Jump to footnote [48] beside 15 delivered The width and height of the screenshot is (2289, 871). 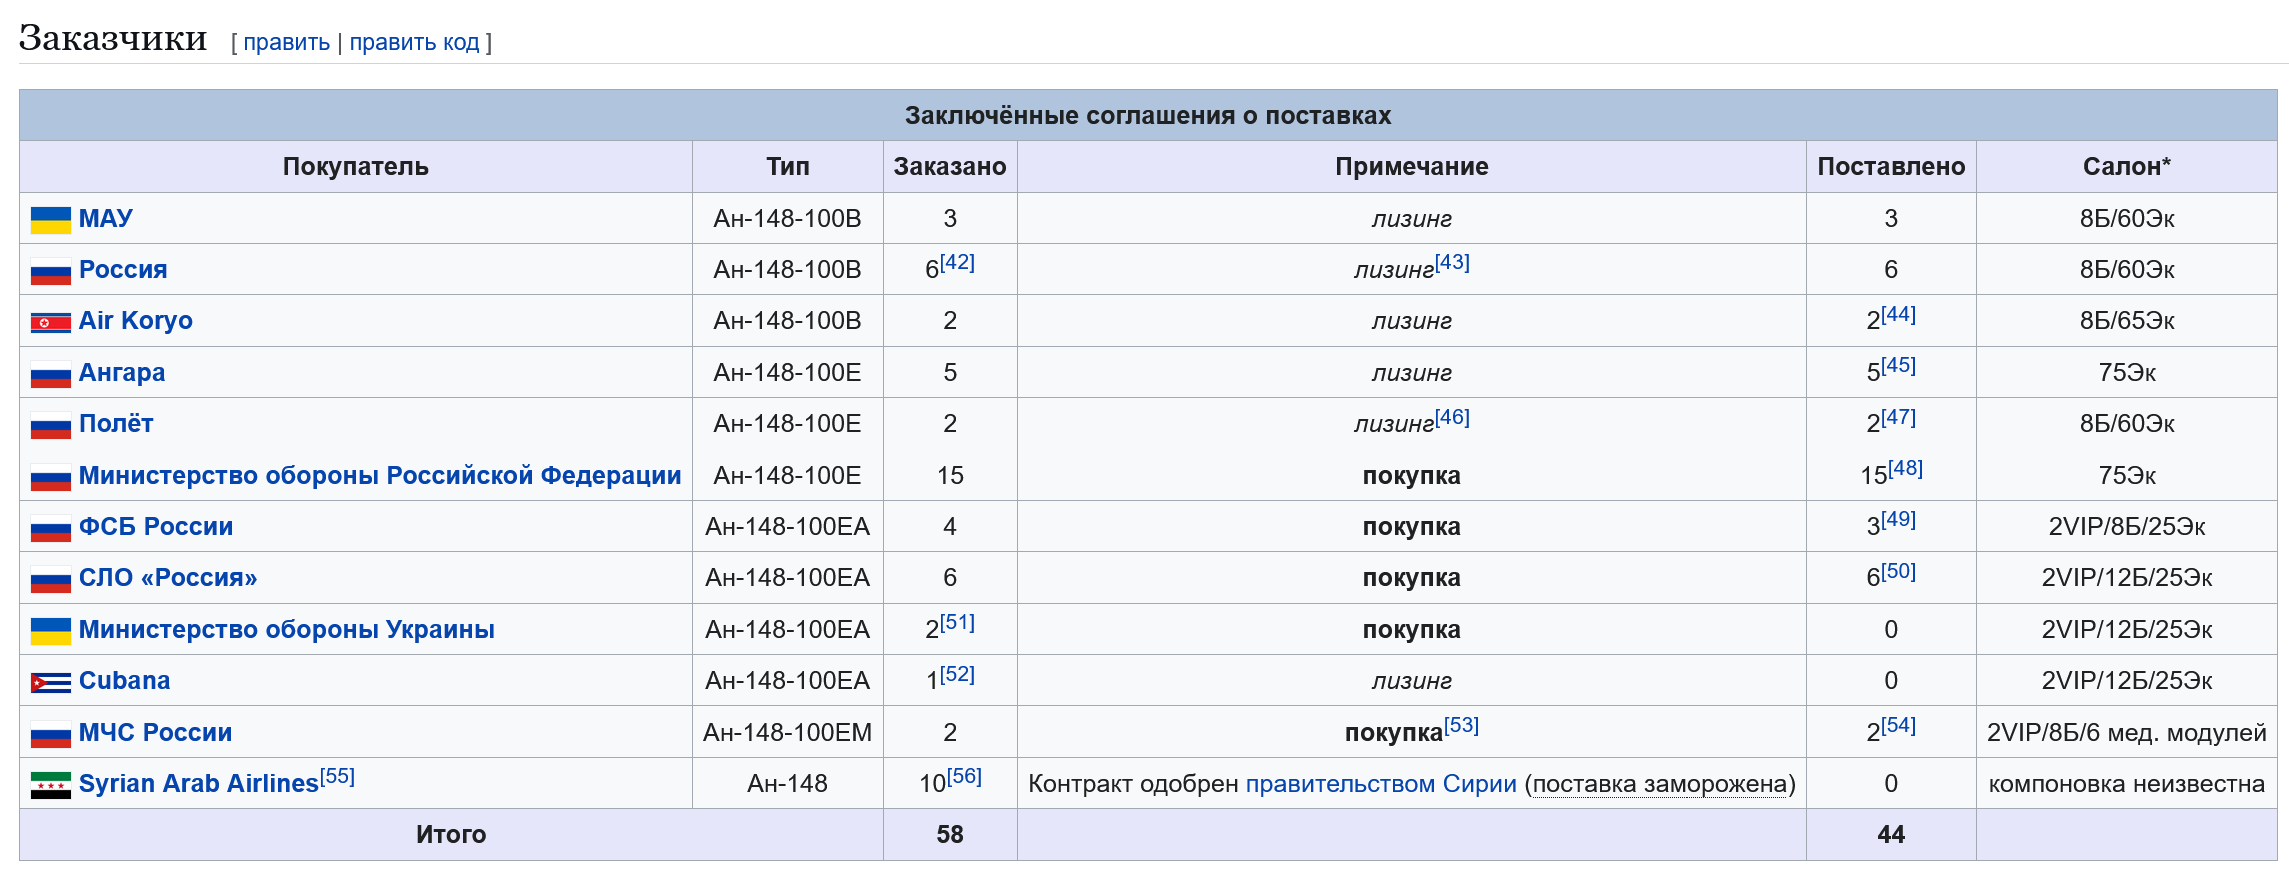1905,468
